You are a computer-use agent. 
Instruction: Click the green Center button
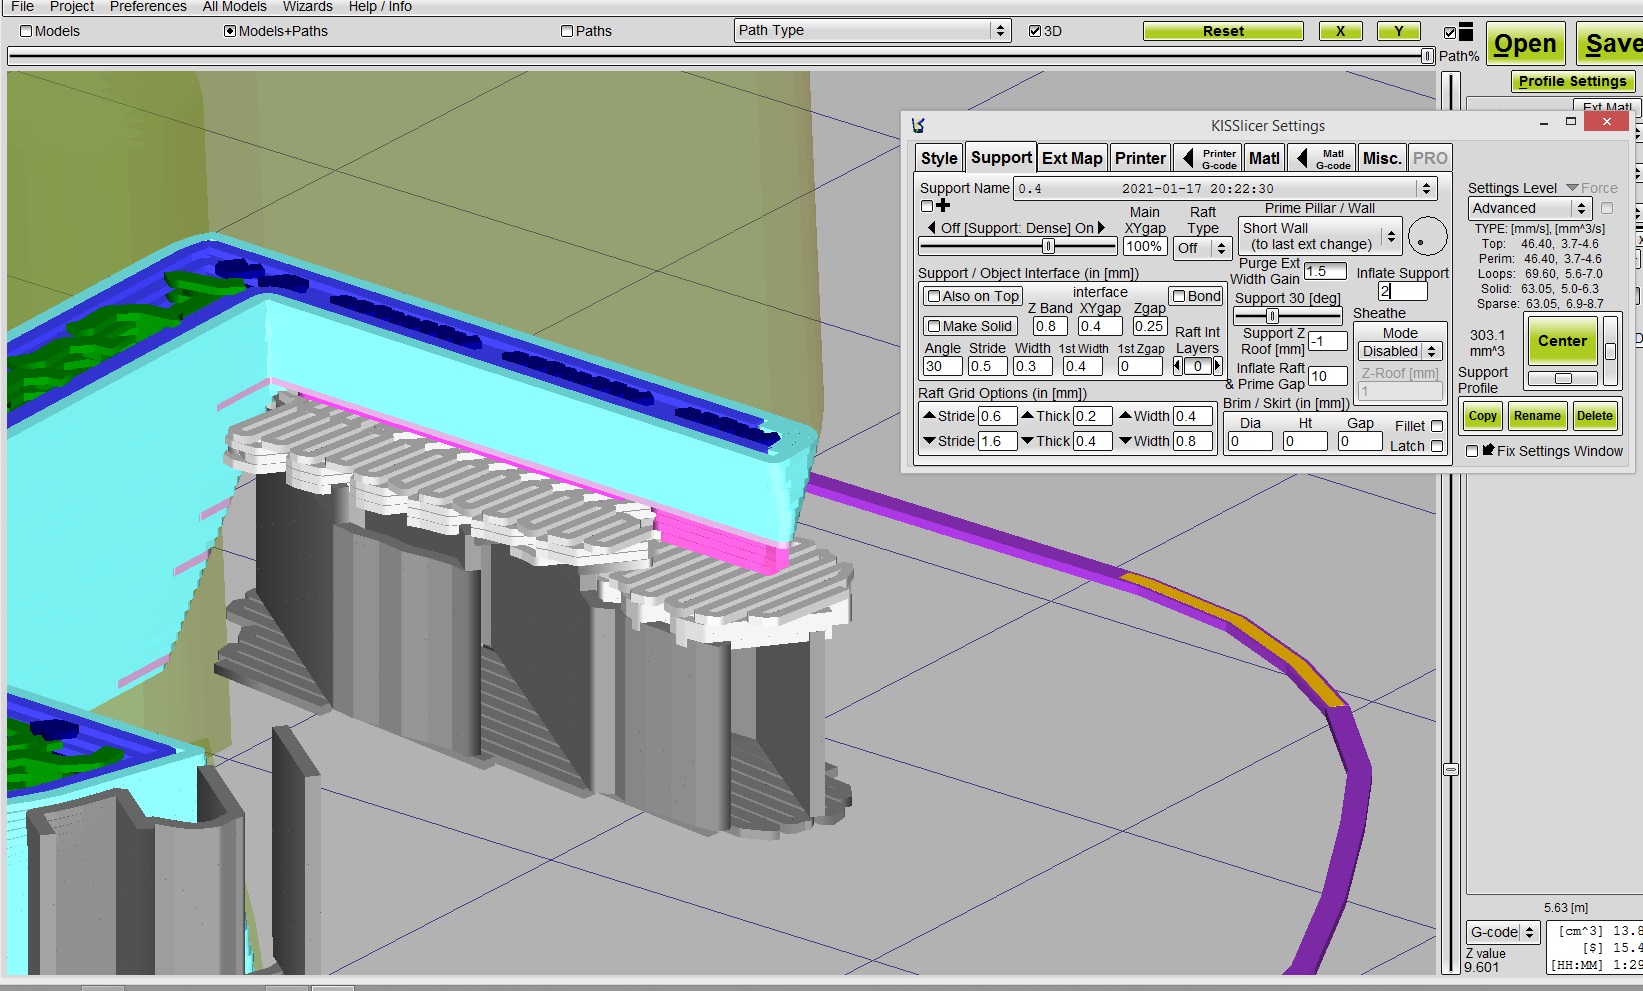coord(1561,341)
